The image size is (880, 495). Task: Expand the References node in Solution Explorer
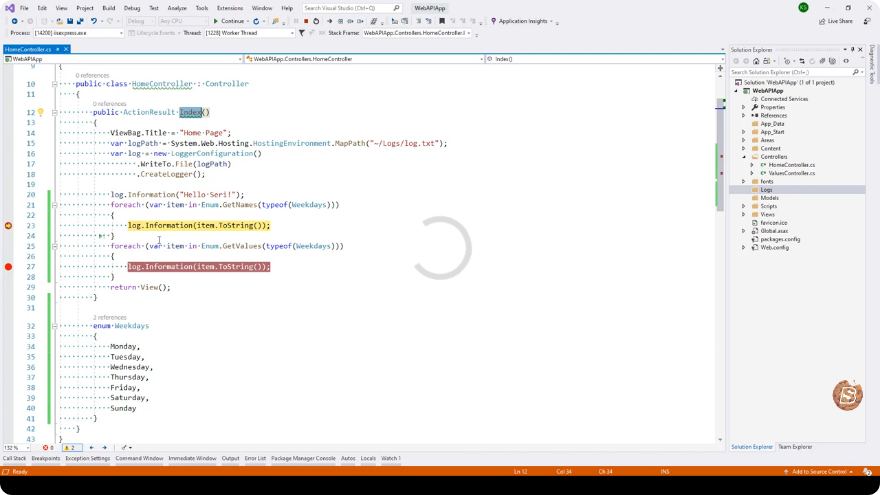point(744,116)
